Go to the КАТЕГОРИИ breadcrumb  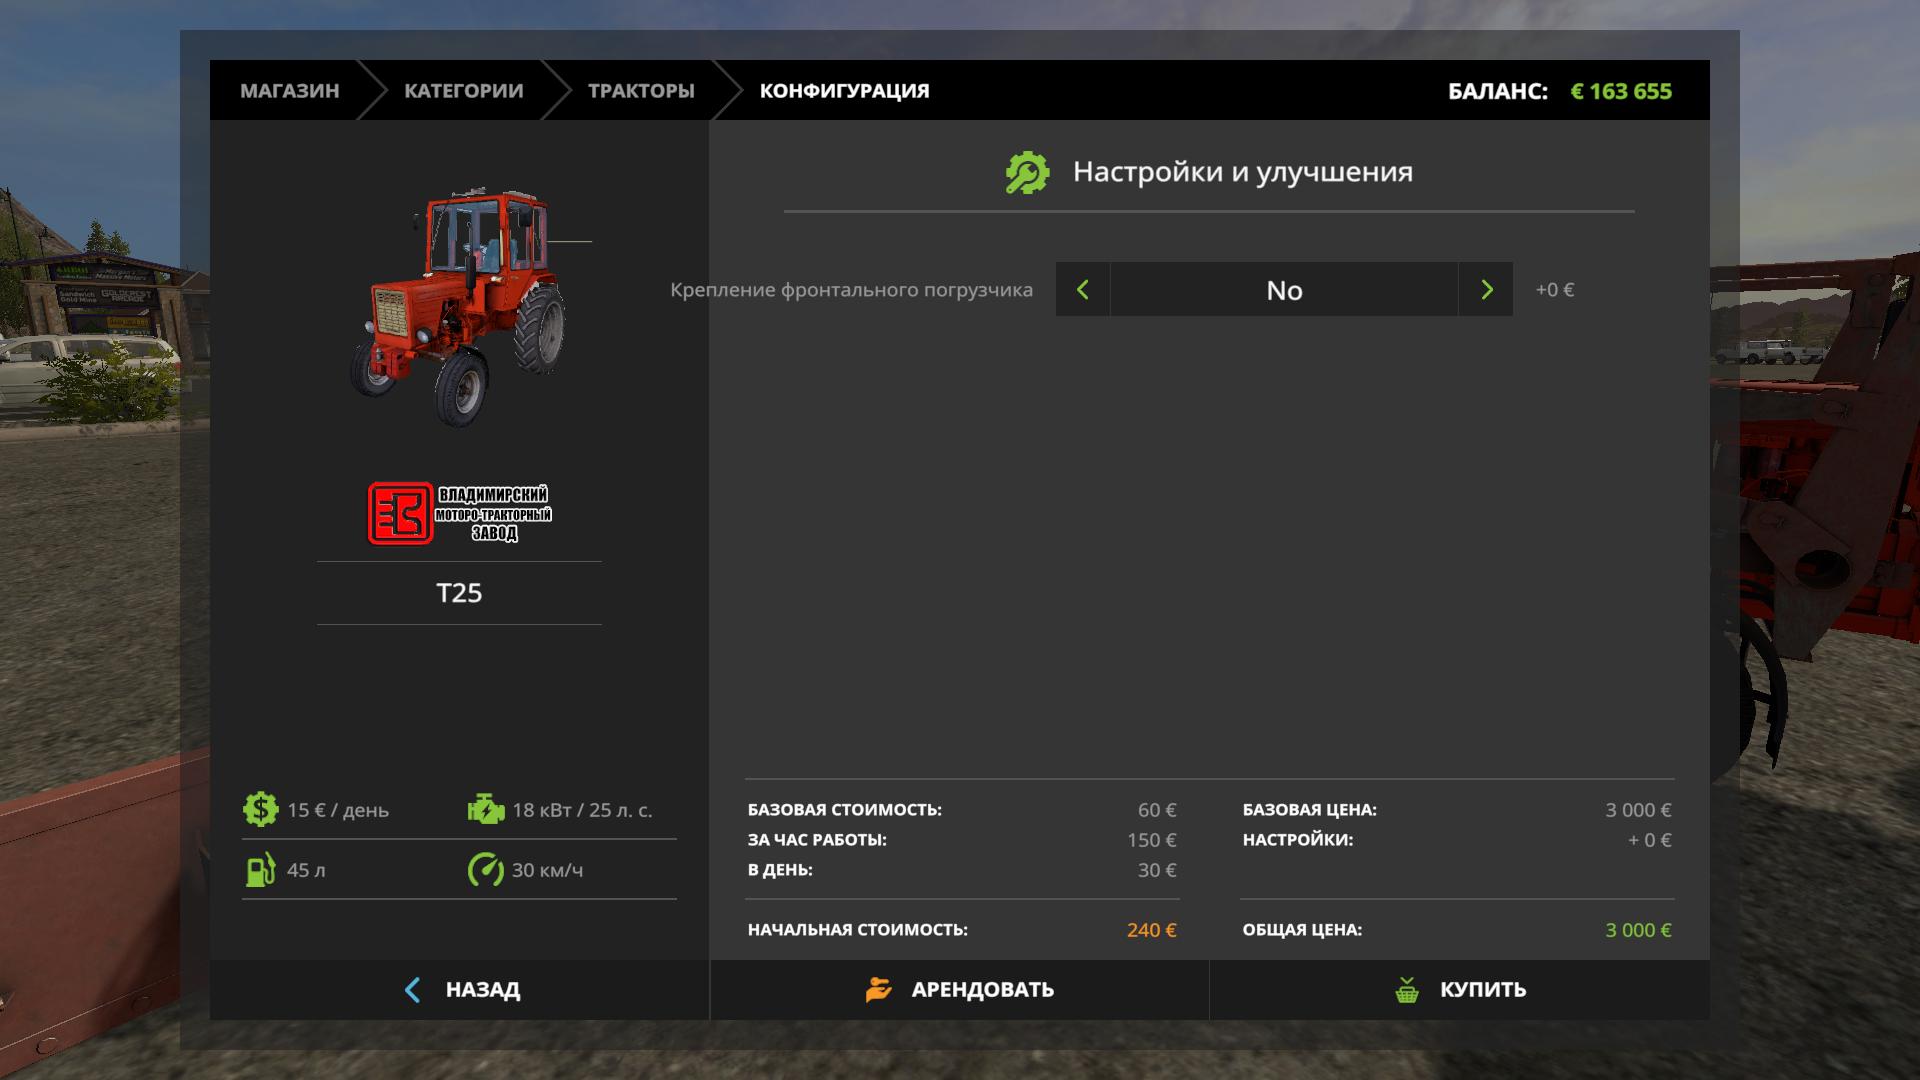coord(463,91)
